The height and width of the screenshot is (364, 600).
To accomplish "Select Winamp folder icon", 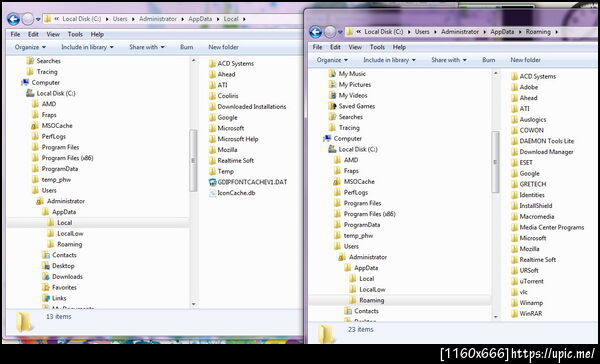I will 515,303.
